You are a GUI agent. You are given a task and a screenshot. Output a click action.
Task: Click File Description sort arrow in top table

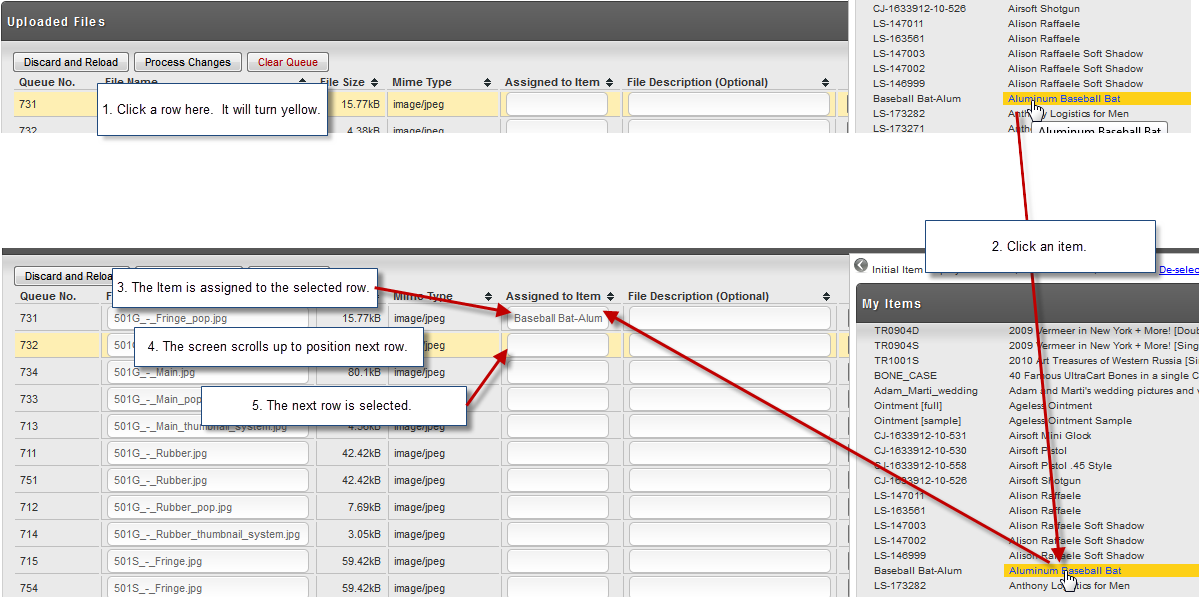point(826,83)
